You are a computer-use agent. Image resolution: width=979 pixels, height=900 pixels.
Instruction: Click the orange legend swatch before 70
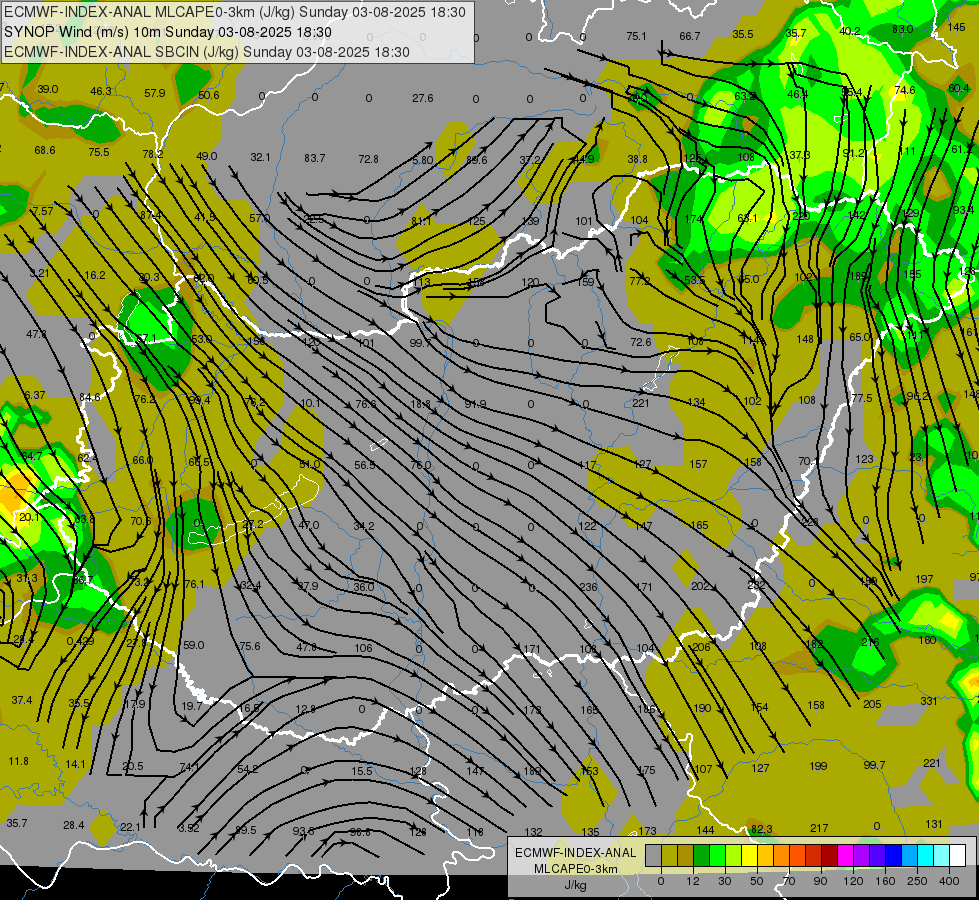tap(782, 856)
